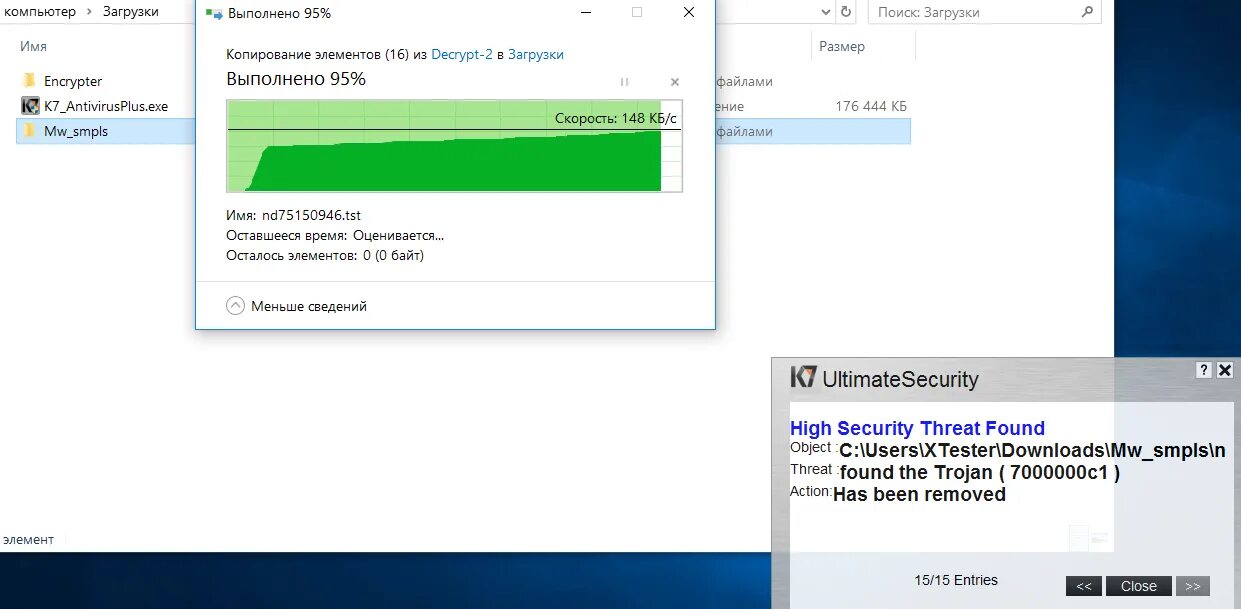Refresh the Explorer folder view
The image size is (1241, 609).
tap(846, 12)
